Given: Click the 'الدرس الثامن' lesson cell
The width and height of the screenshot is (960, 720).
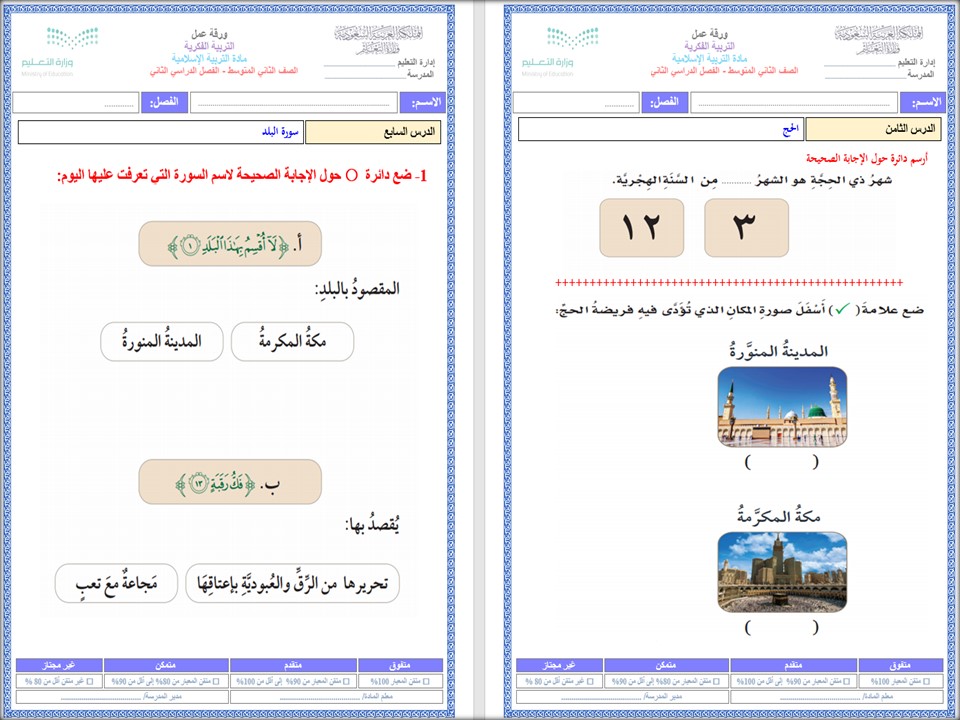Looking at the screenshot, I should [x=873, y=130].
